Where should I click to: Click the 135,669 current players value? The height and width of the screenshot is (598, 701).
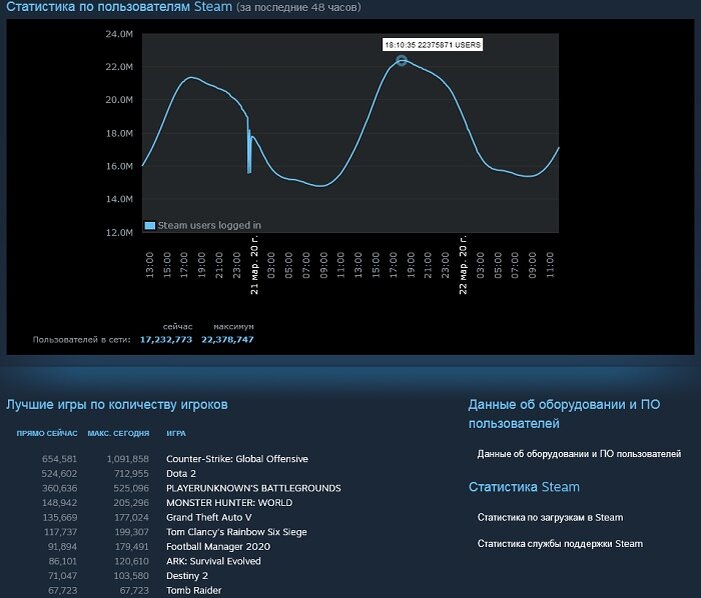click(60, 518)
